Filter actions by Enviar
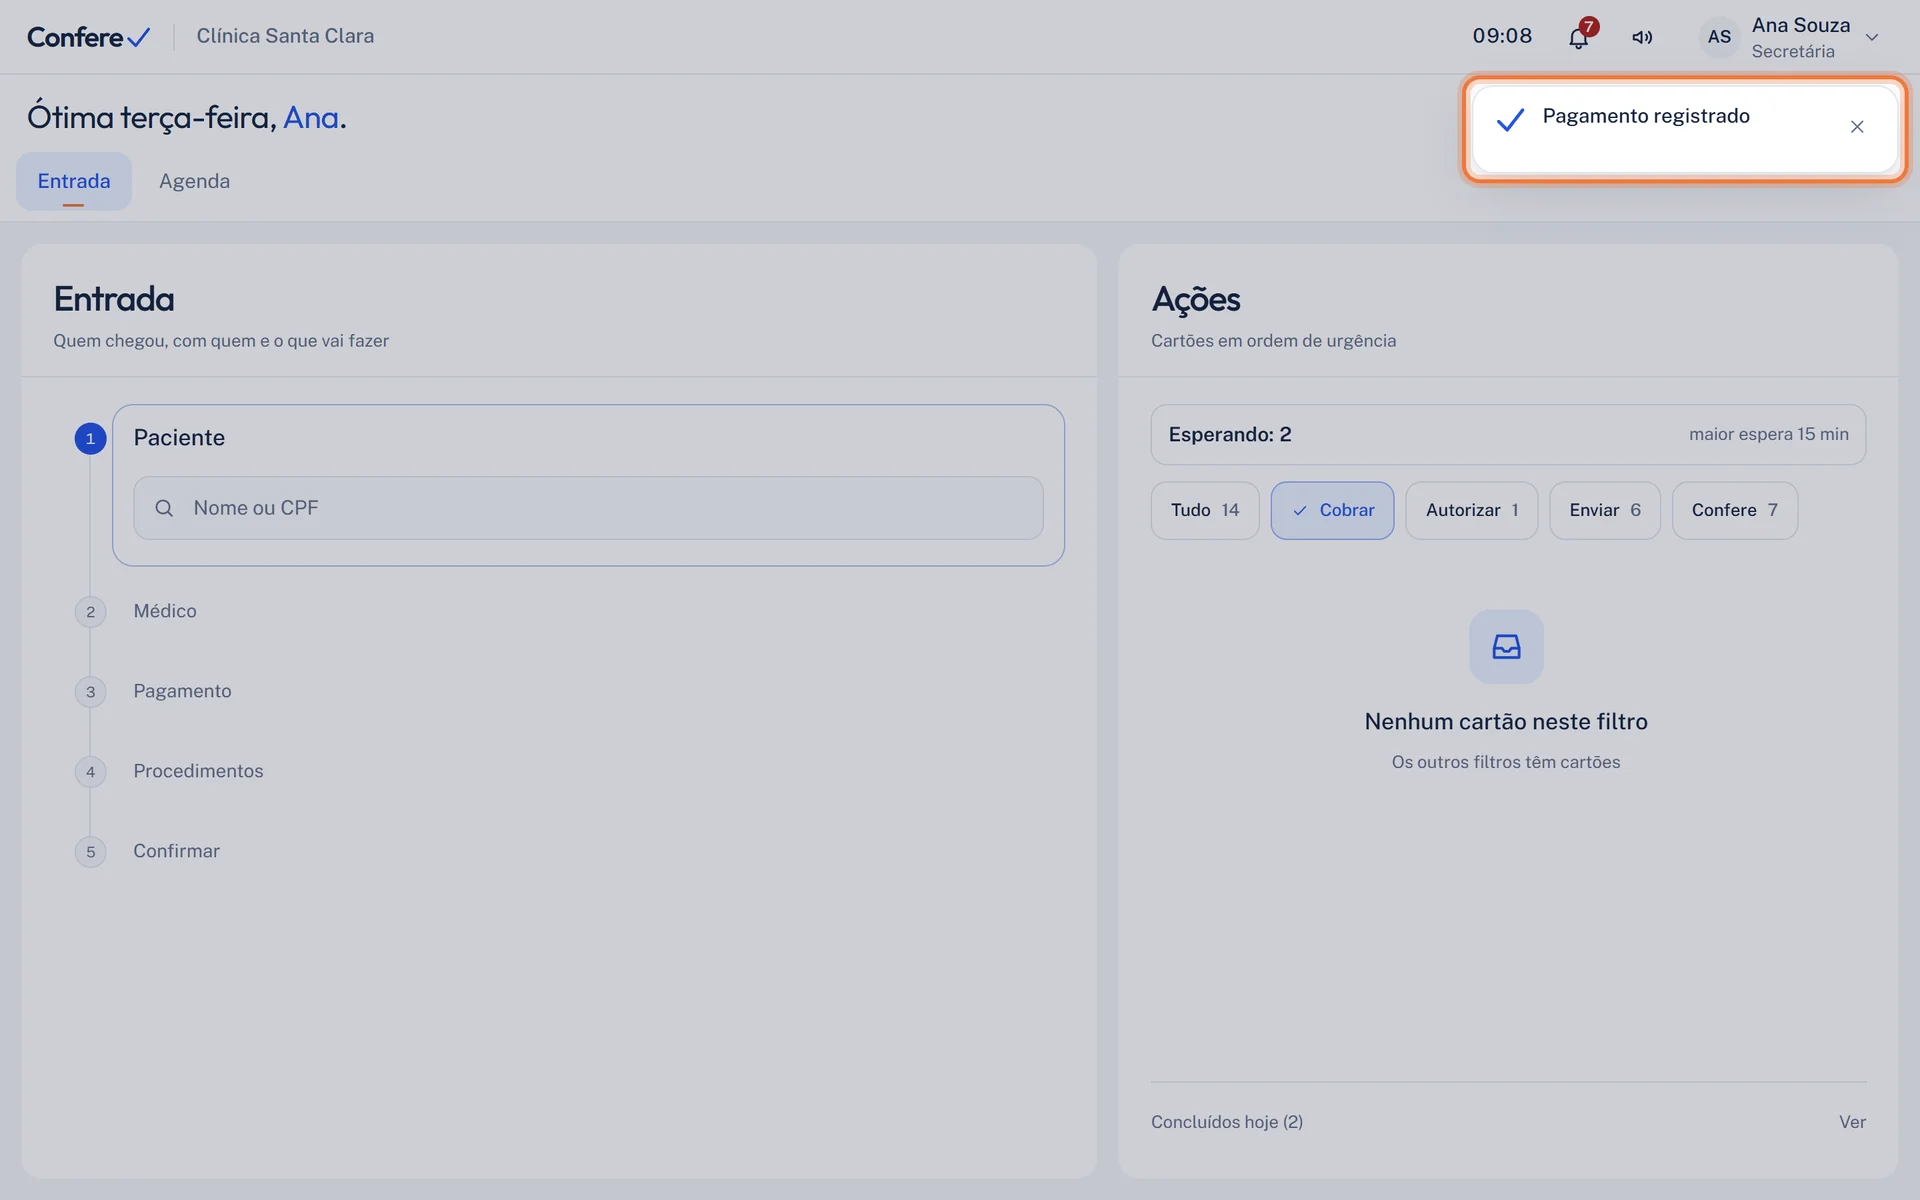The height and width of the screenshot is (1200, 1920). coord(1604,510)
